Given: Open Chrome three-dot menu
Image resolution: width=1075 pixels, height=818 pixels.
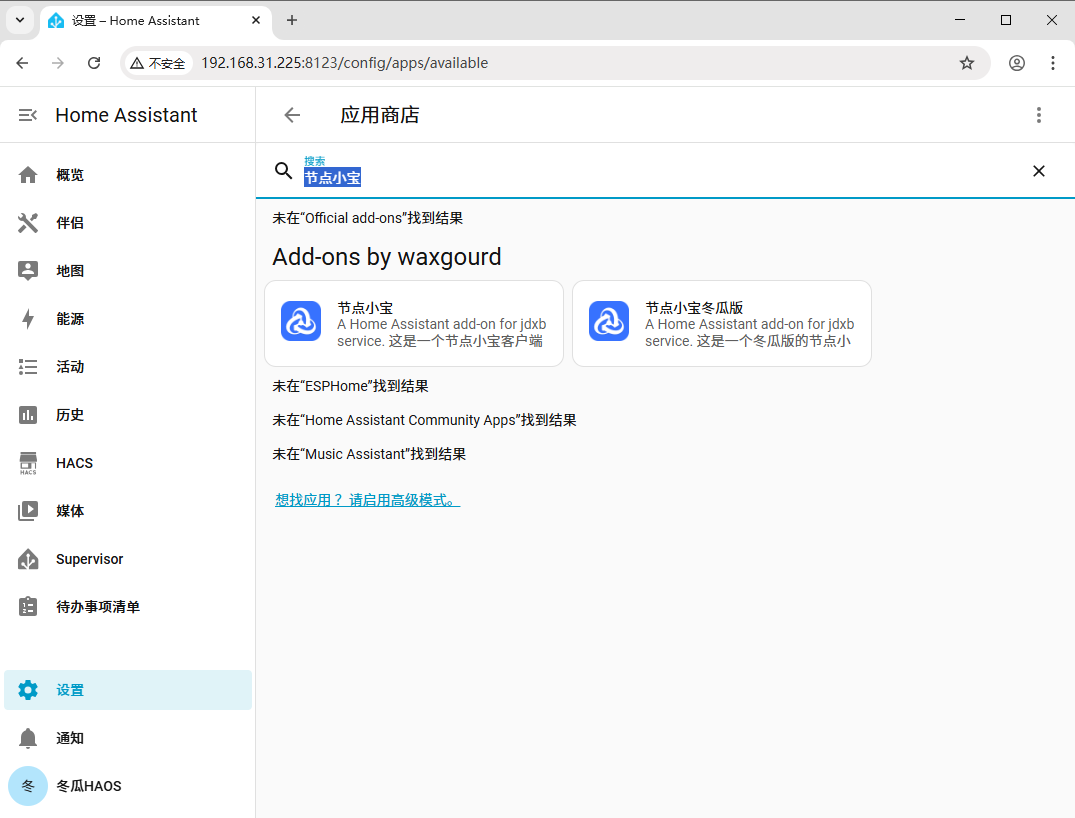Looking at the screenshot, I should 1053,63.
